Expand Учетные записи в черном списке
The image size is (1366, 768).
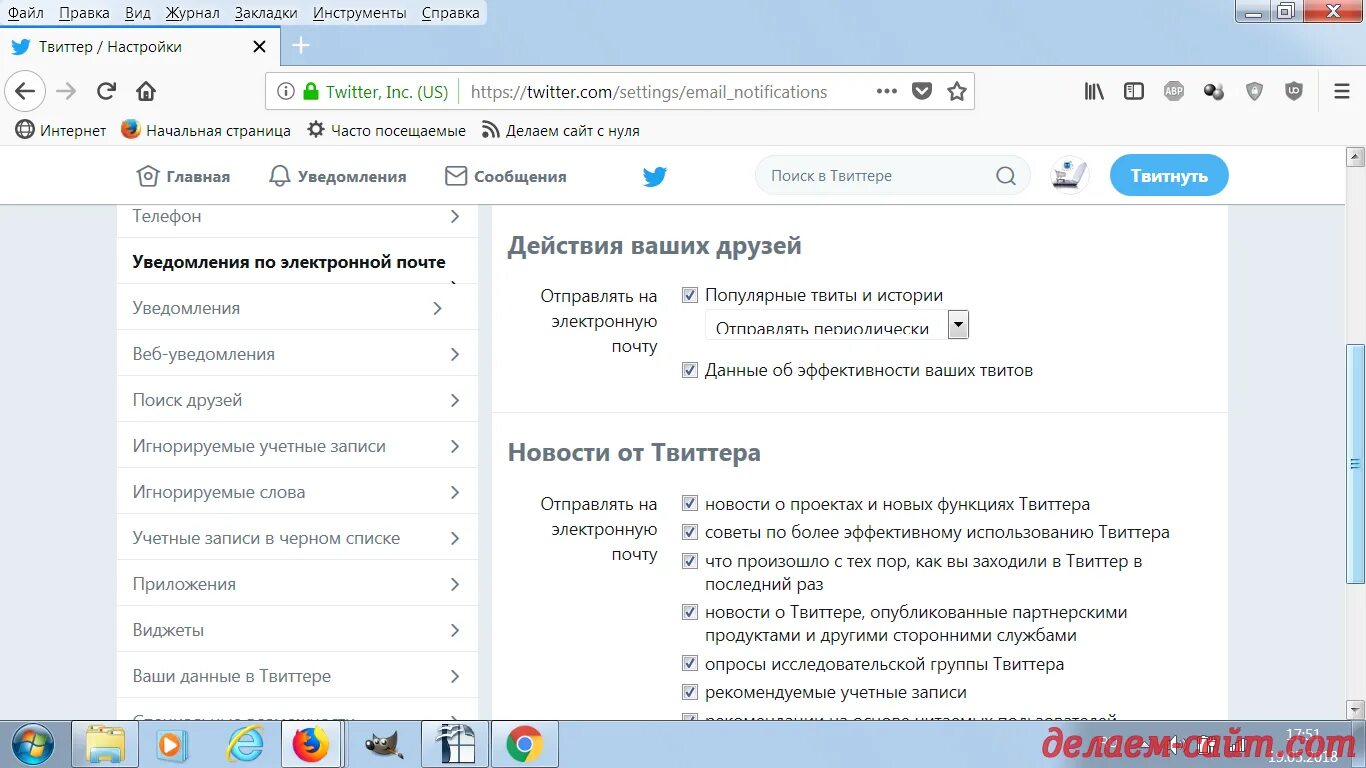298,538
